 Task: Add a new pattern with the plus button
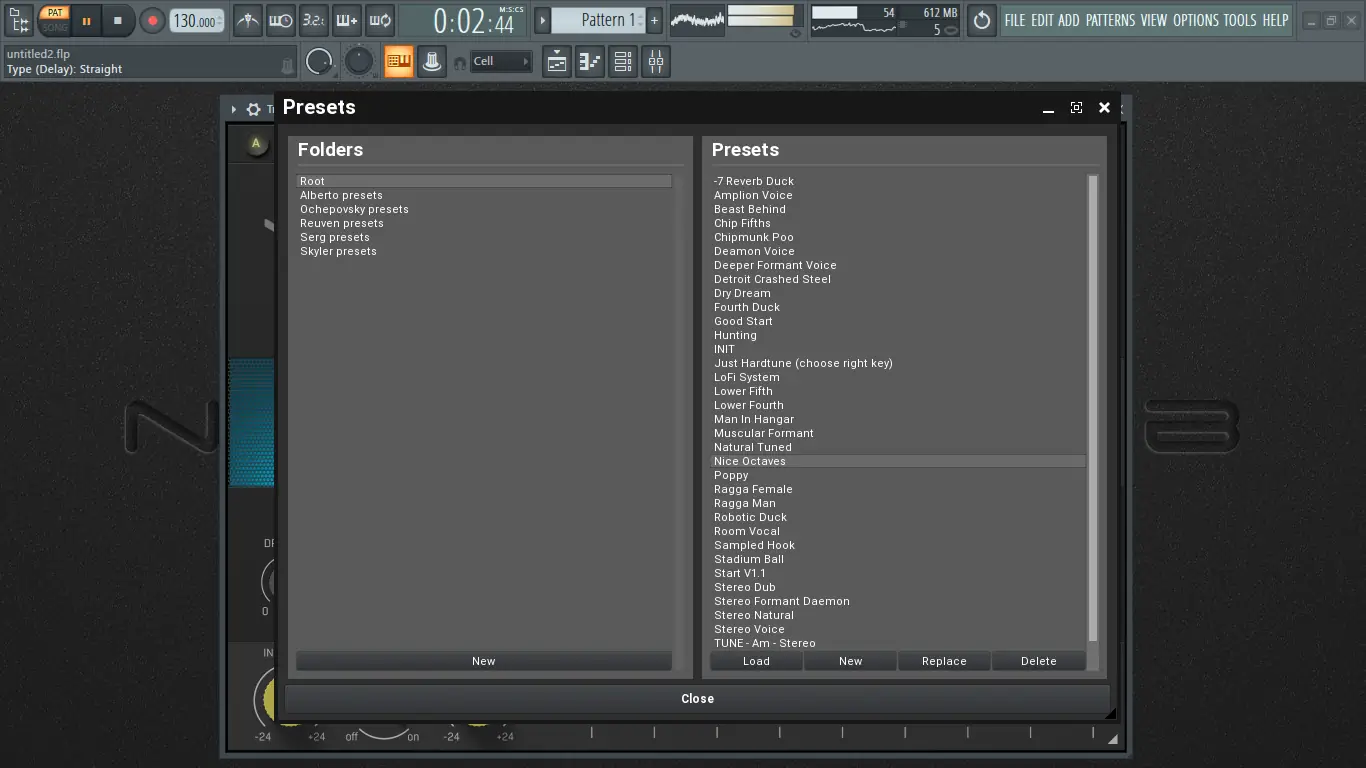(654, 20)
